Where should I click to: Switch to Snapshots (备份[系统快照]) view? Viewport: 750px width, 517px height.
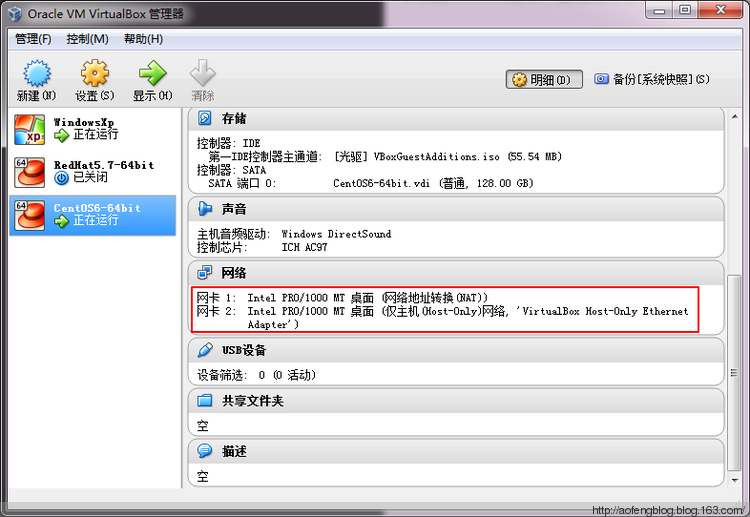pyautogui.click(x=651, y=79)
